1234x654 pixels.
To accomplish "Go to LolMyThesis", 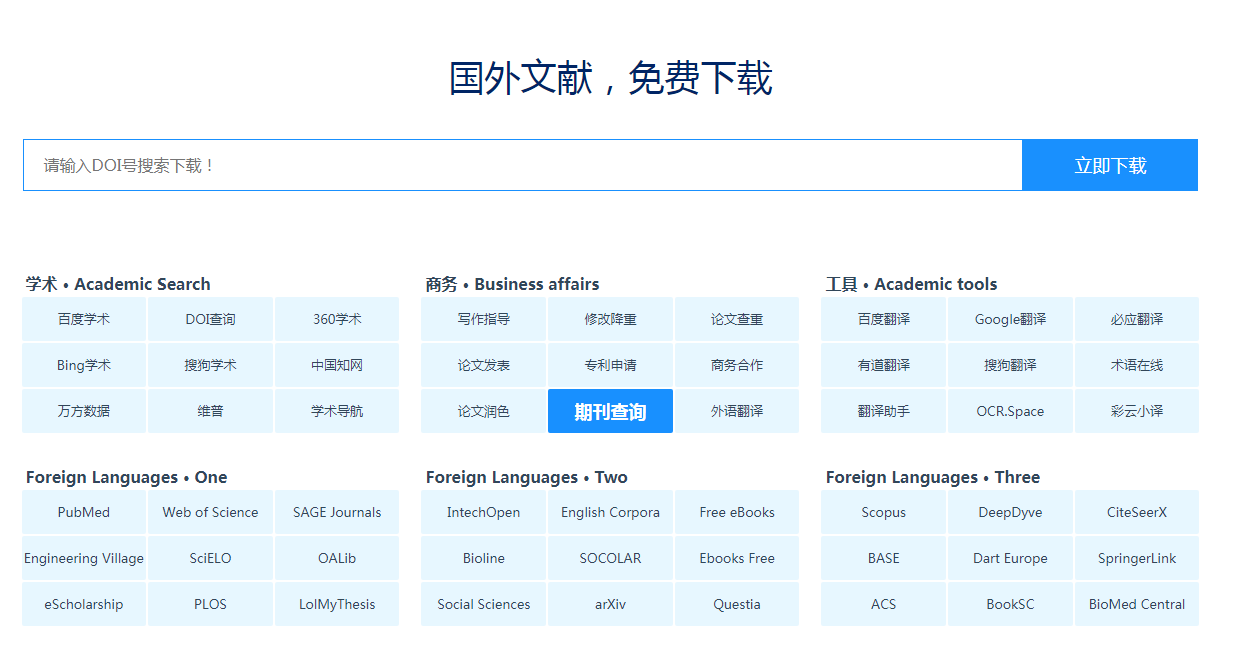I will [337, 604].
